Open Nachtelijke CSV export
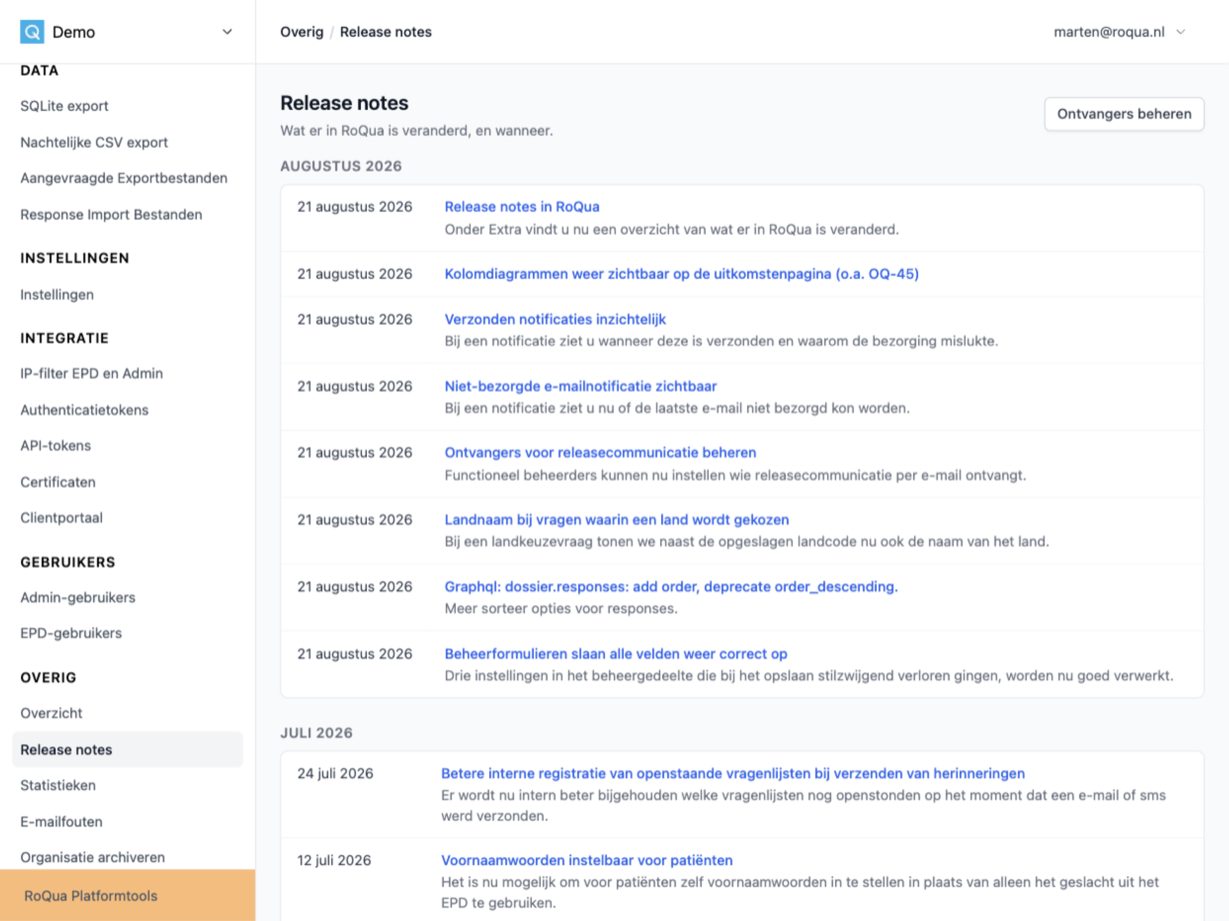The image size is (1229, 921). pyautogui.click(x=94, y=142)
